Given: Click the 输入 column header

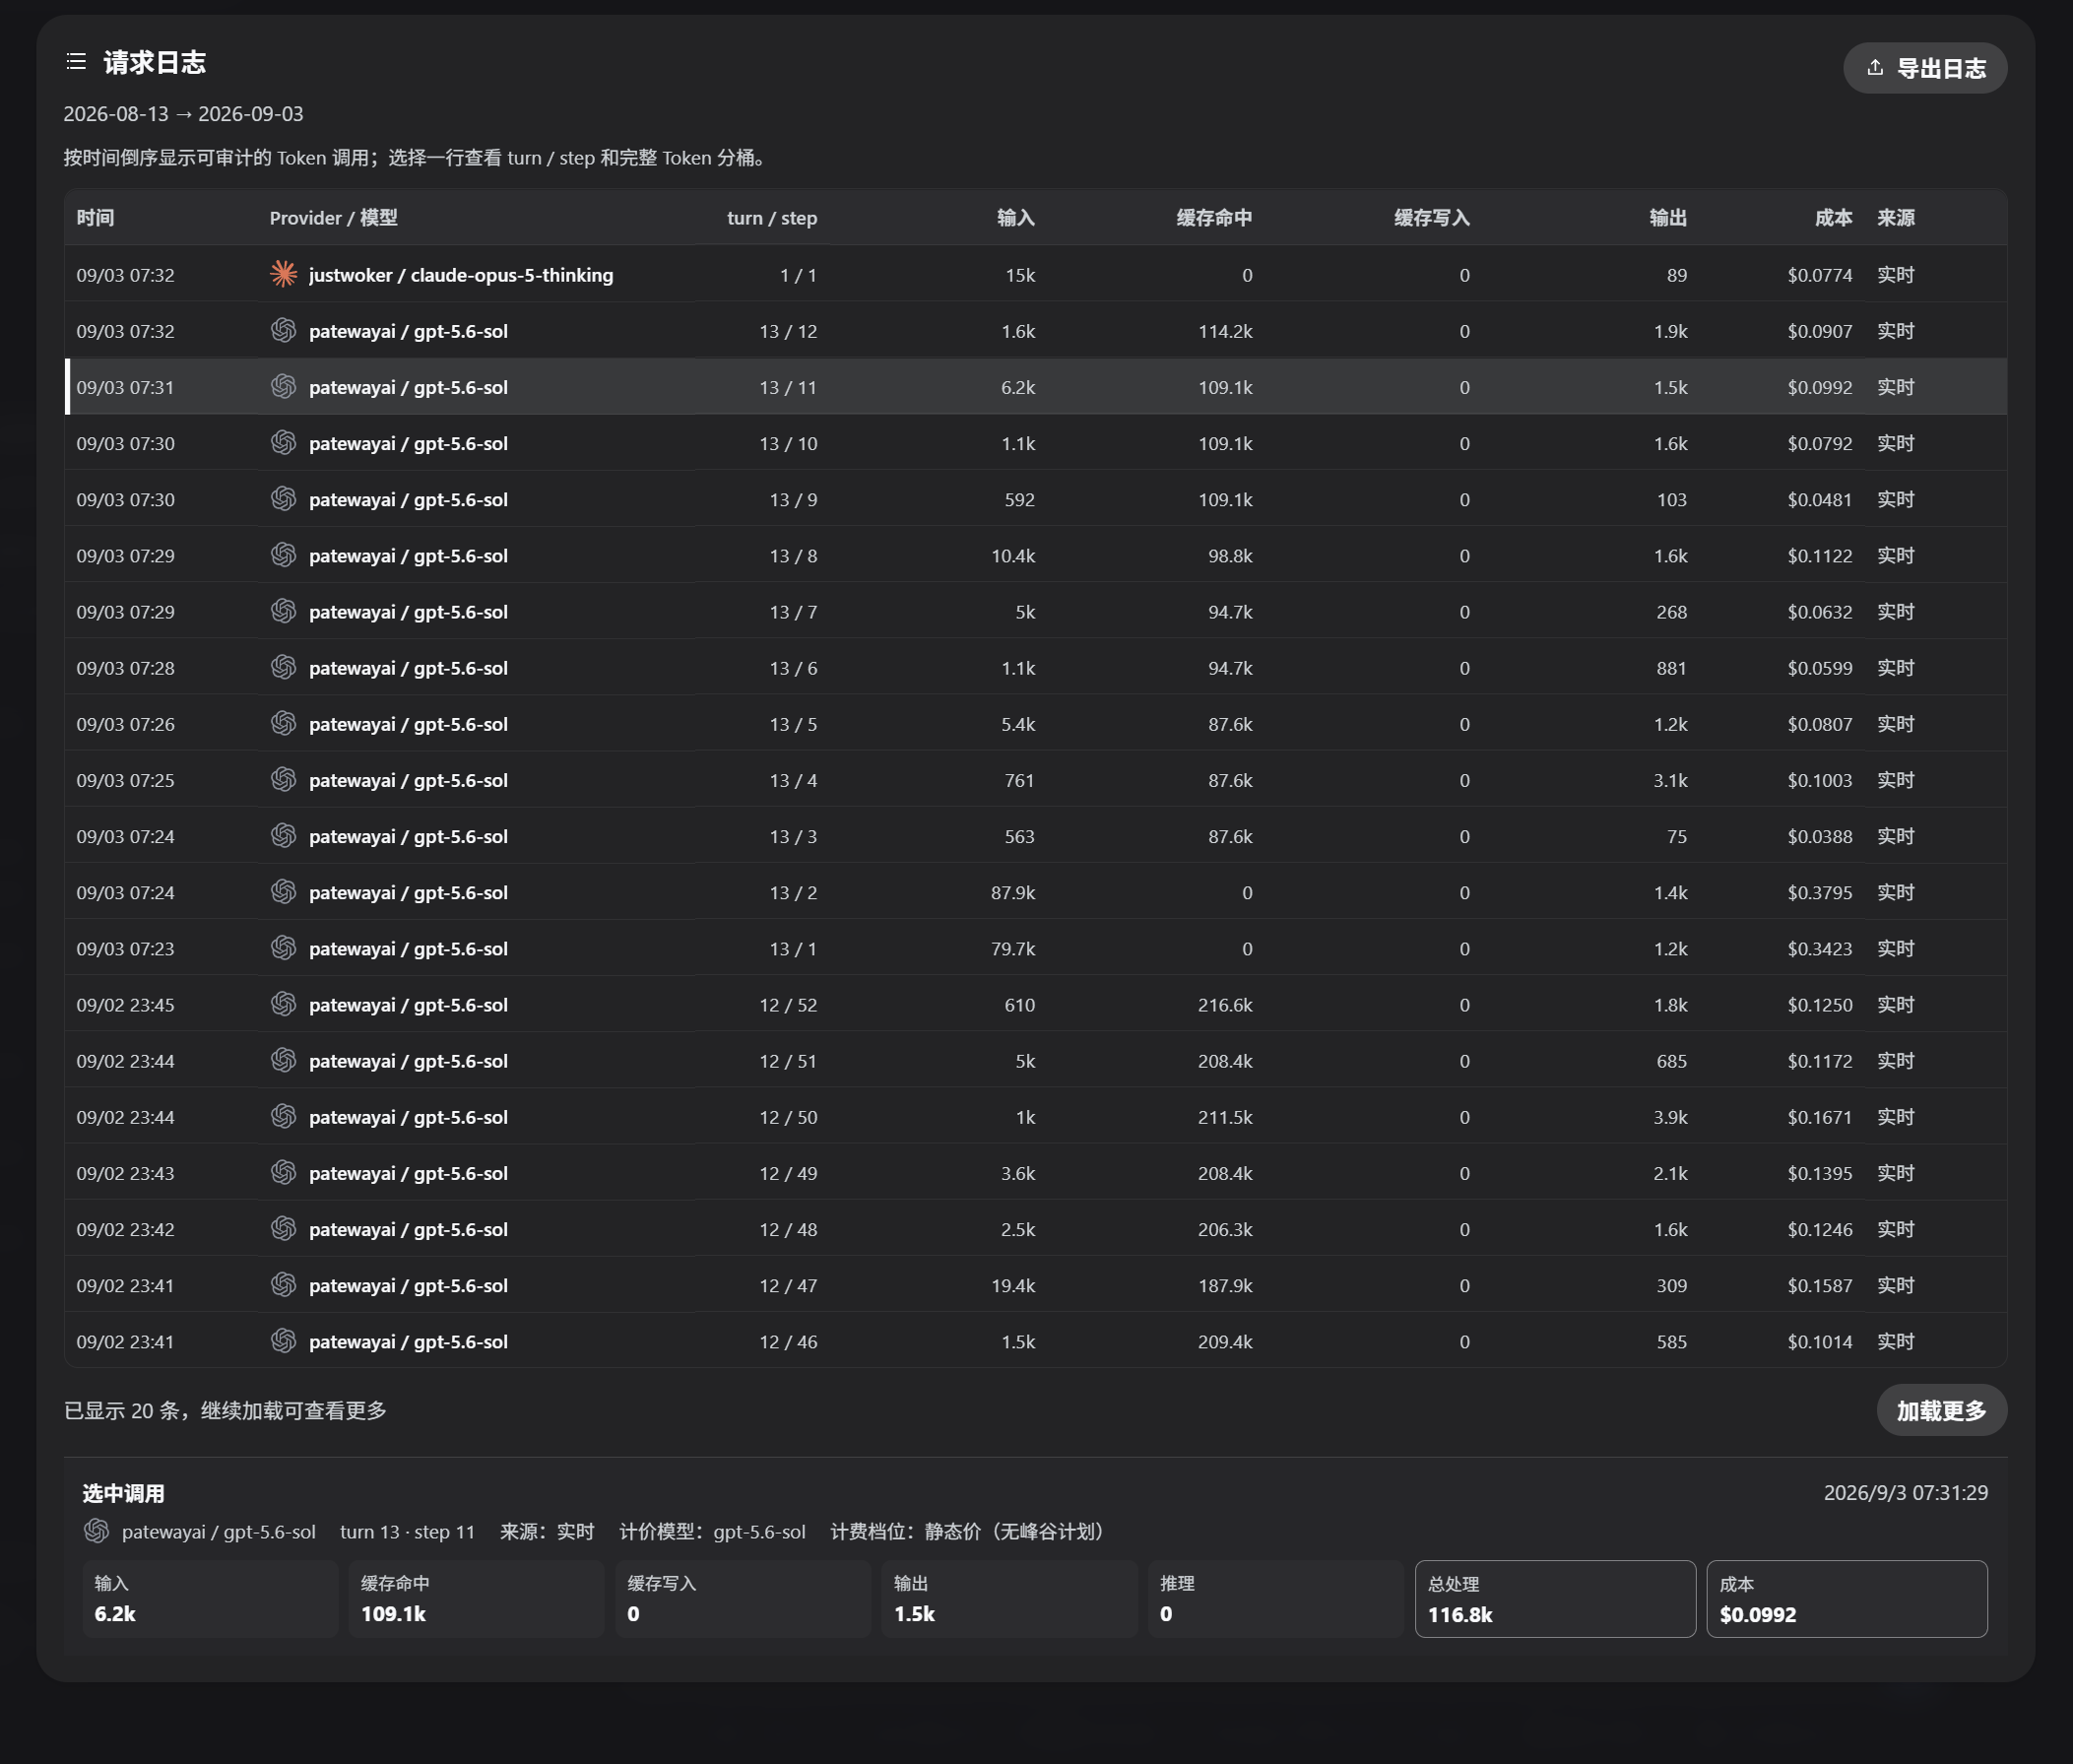Looking at the screenshot, I should [1015, 217].
